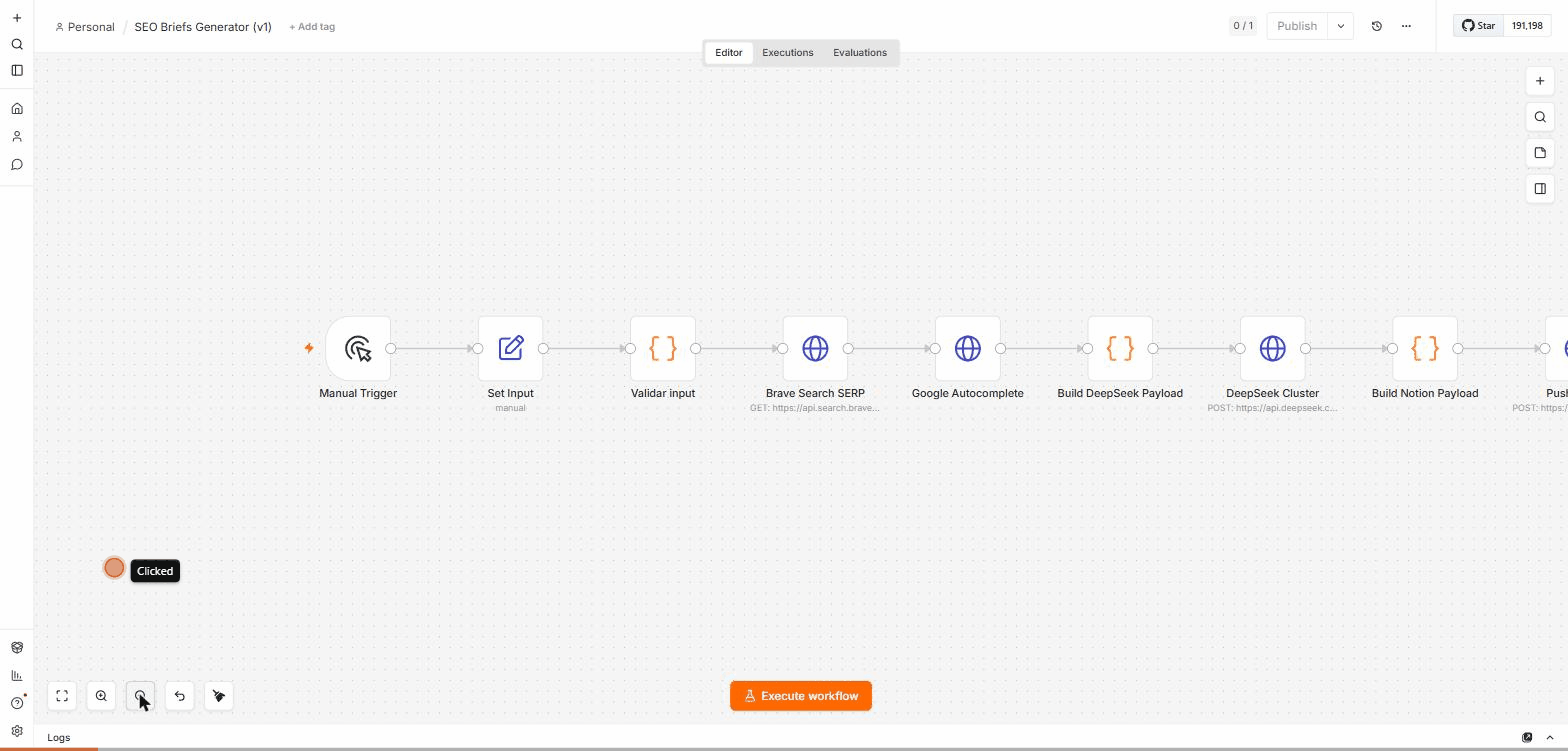This screenshot has width=1568, height=751.
Task: Open the Help question mark icon
Action: click(x=17, y=703)
